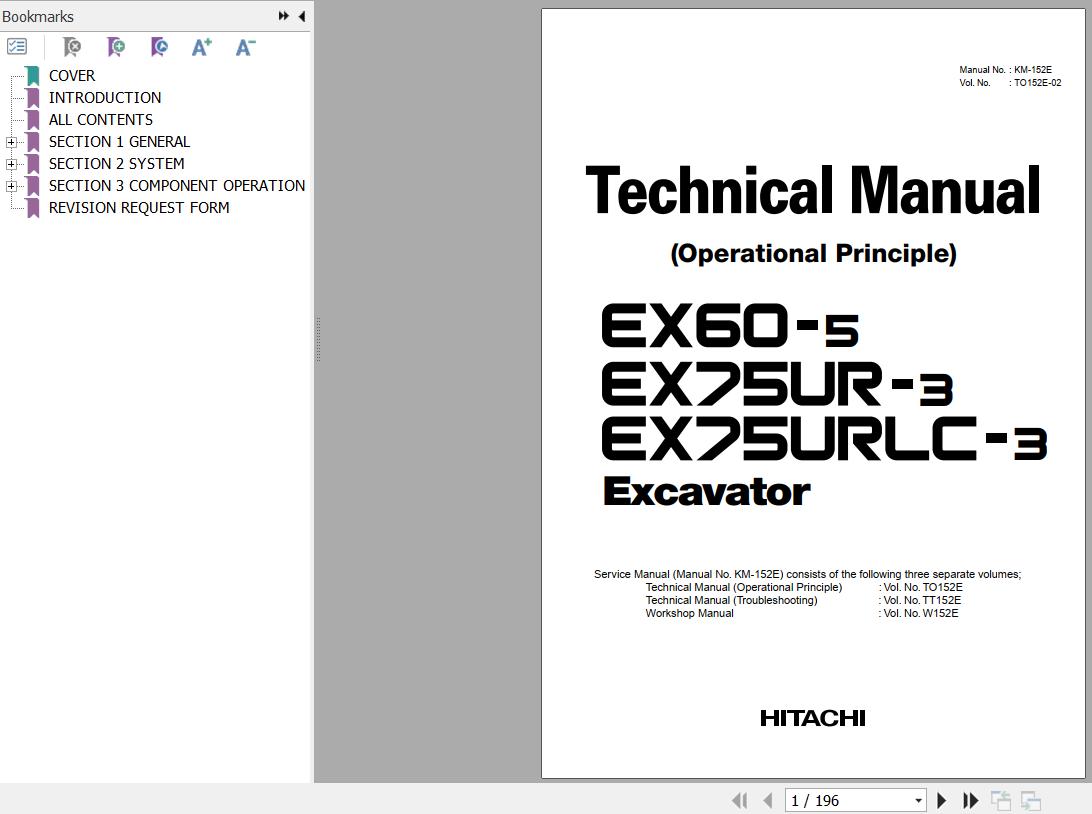
Task: Jump to the first page
Action: click(x=740, y=801)
